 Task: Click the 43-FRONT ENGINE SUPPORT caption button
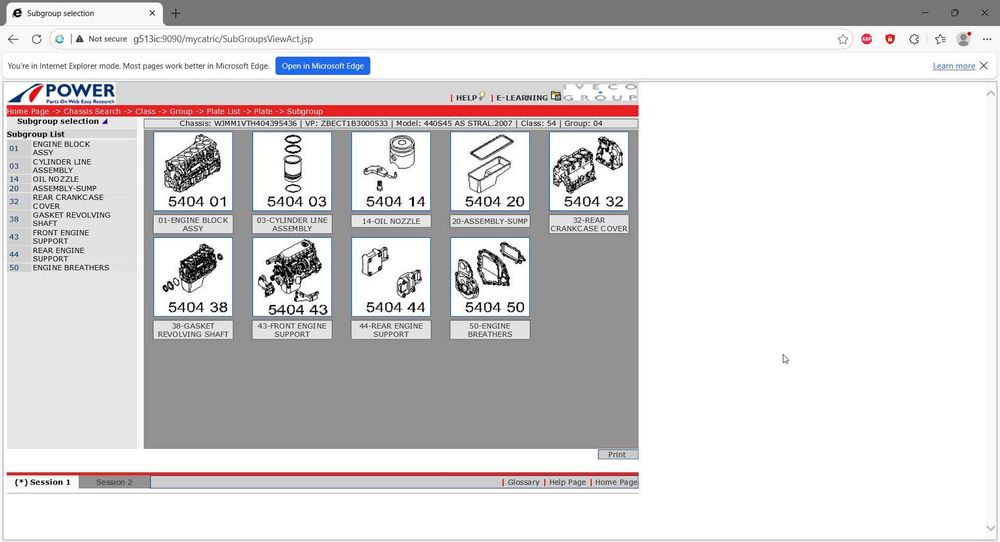292,330
